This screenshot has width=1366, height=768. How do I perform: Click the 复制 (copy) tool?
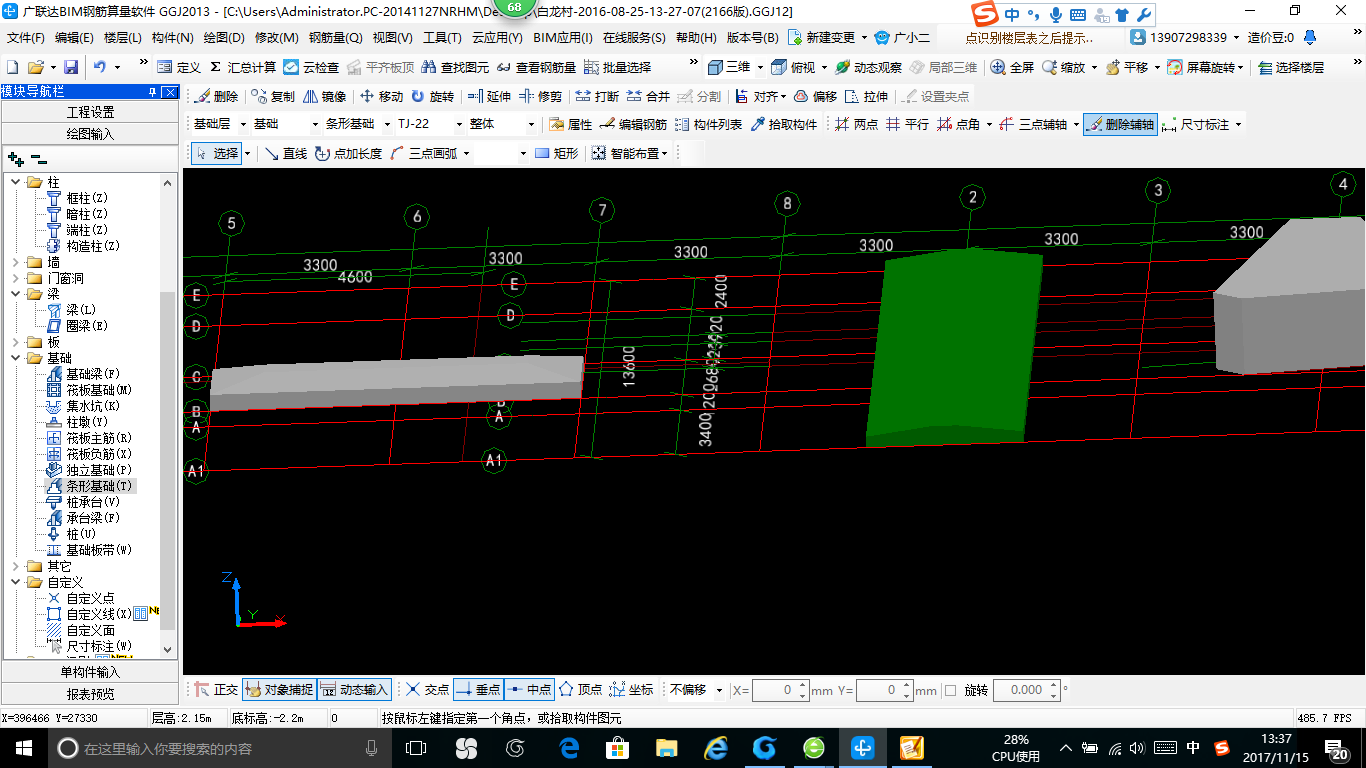(x=274, y=97)
